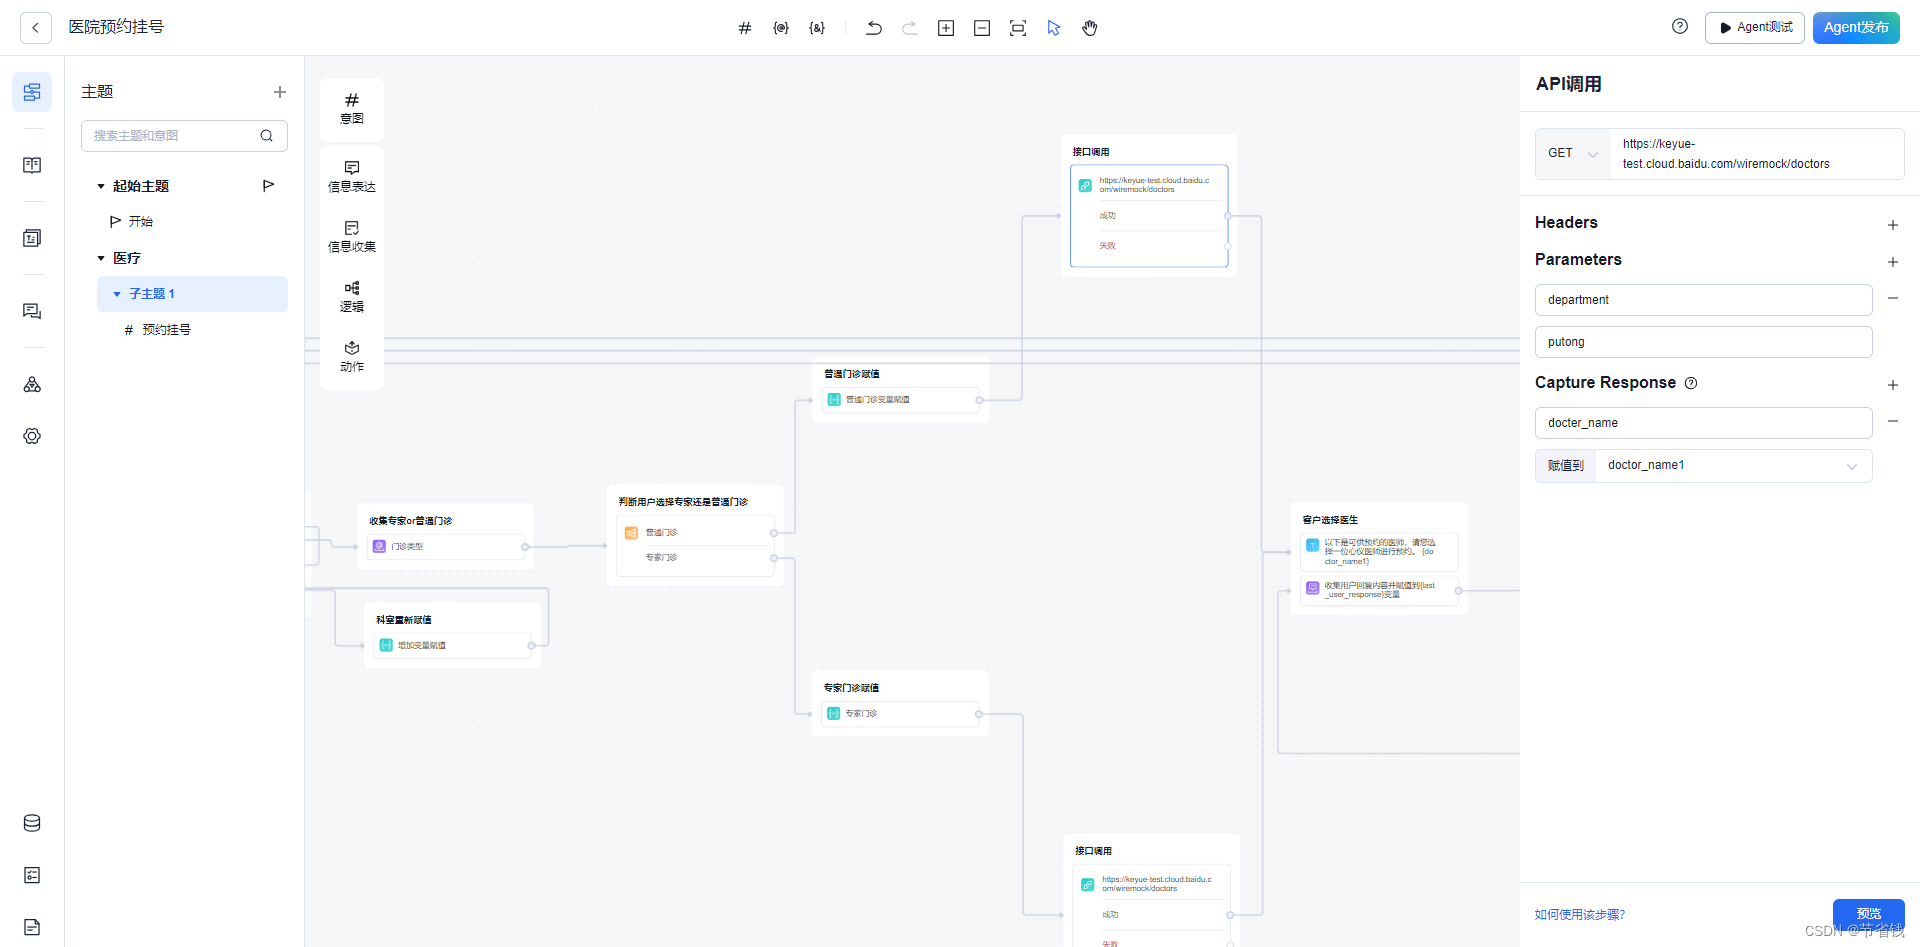Viewport: 1920px width, 947px height.
Task: Open the 如何使用该步骤? link
Action: click(1580, 915)
